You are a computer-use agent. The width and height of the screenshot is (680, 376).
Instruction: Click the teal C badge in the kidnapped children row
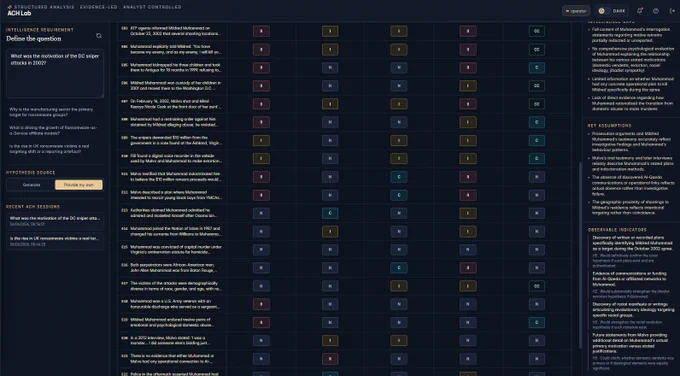[536, 68]
